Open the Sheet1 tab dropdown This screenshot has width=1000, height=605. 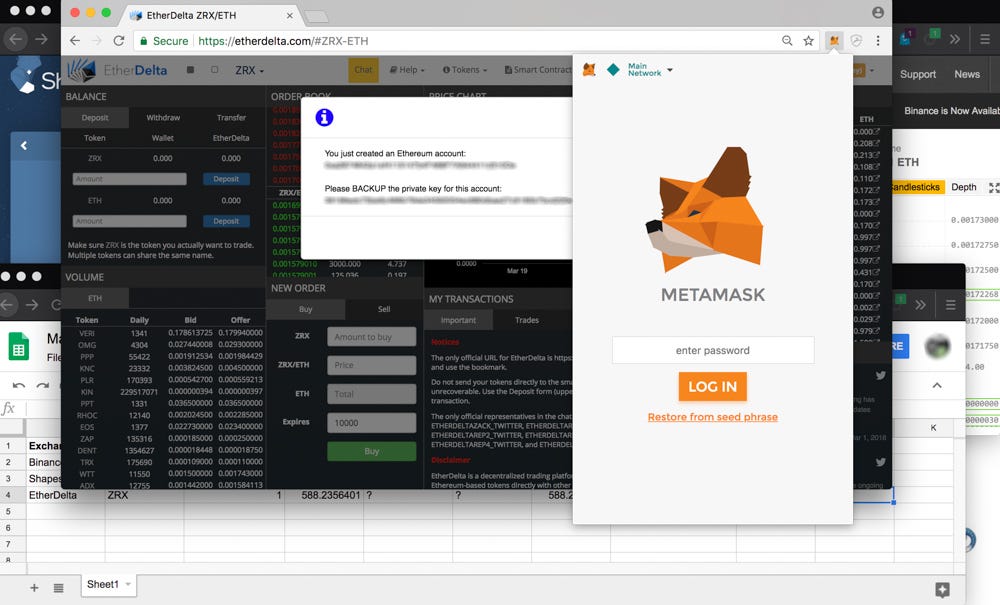(128, 584)
